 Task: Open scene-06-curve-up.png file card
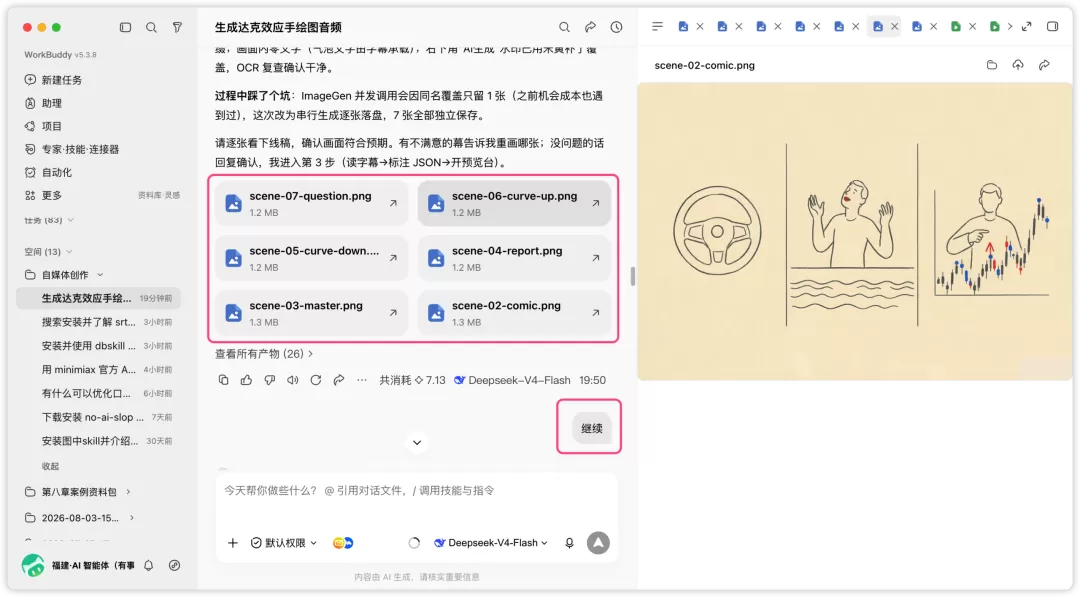click(x=514, y=203)
